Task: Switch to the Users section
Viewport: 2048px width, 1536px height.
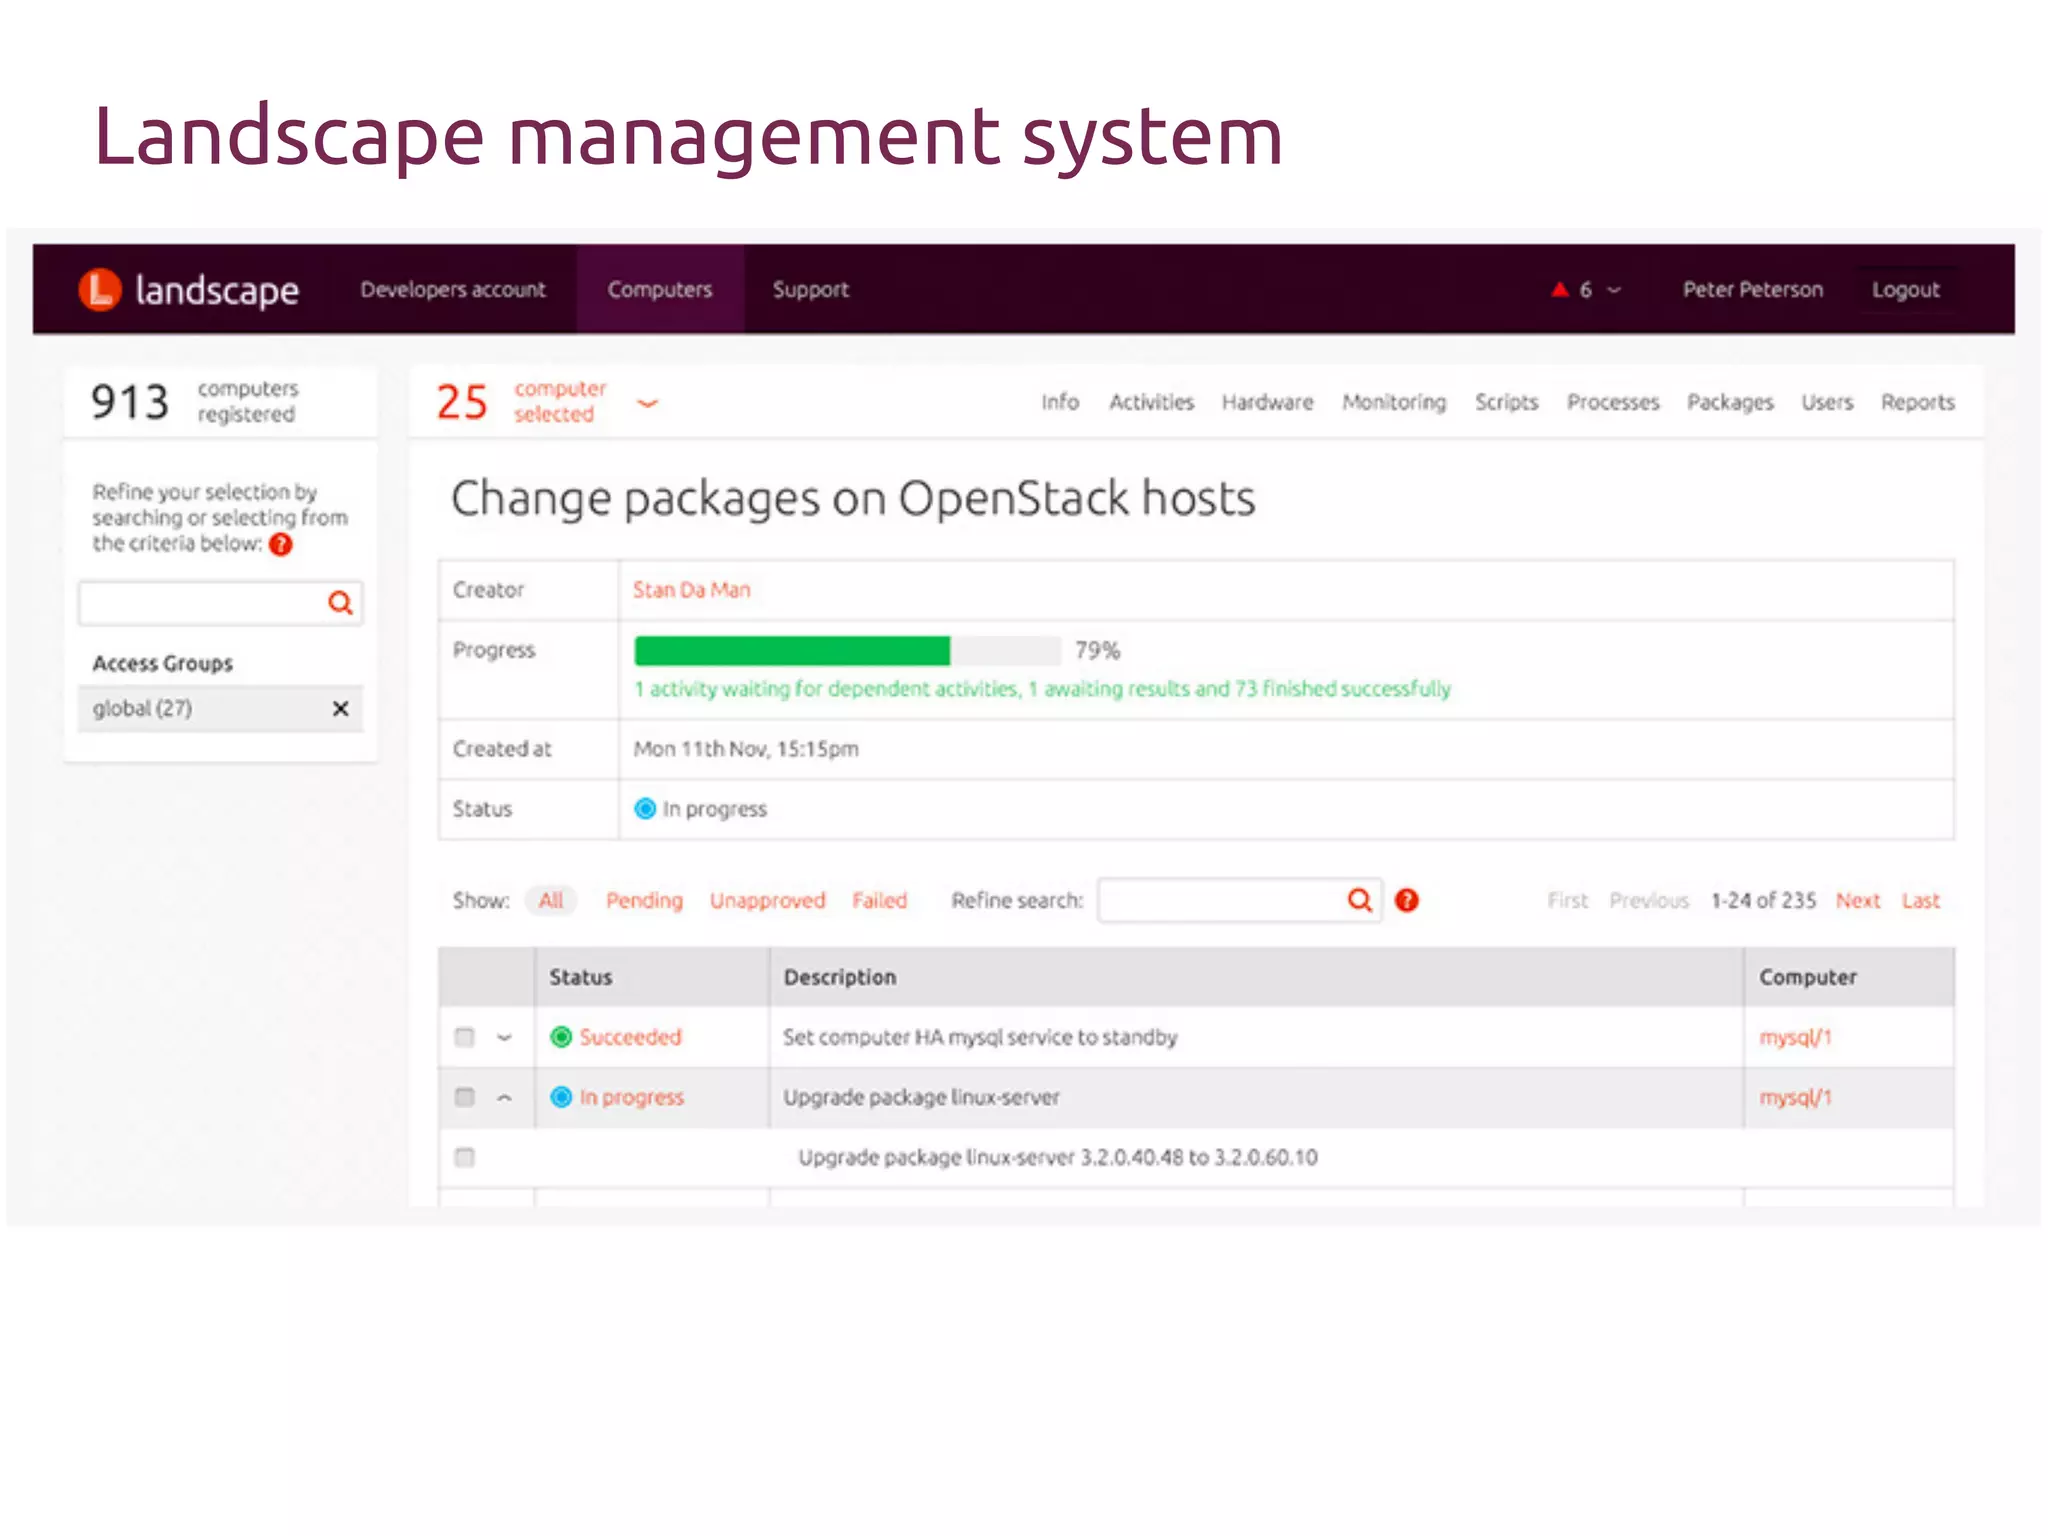Action: (1827, 402)
